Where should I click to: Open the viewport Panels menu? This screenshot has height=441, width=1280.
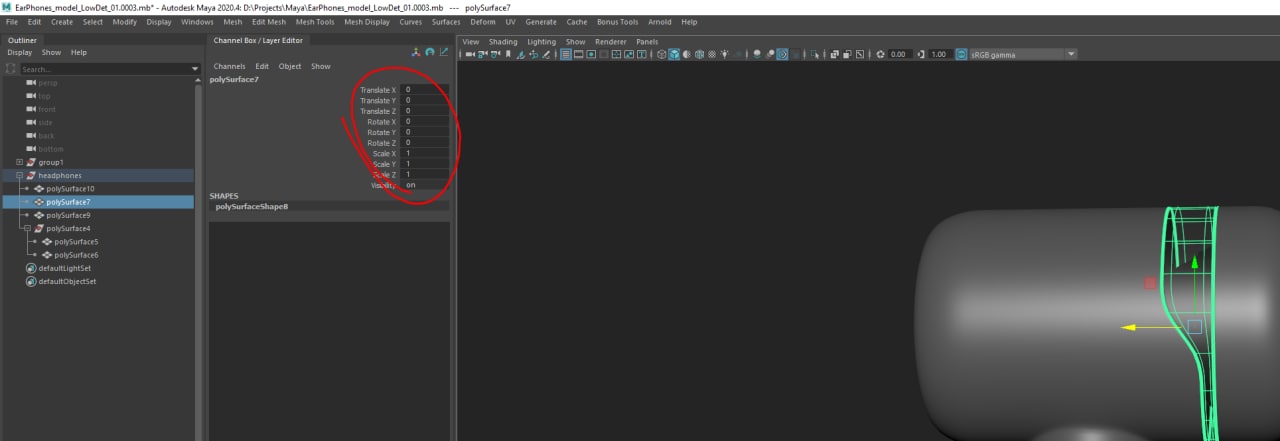647,42
